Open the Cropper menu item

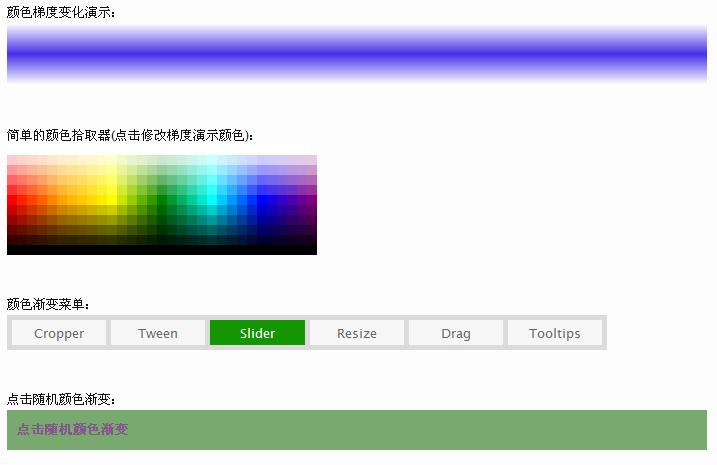click(x=59, y=333)
